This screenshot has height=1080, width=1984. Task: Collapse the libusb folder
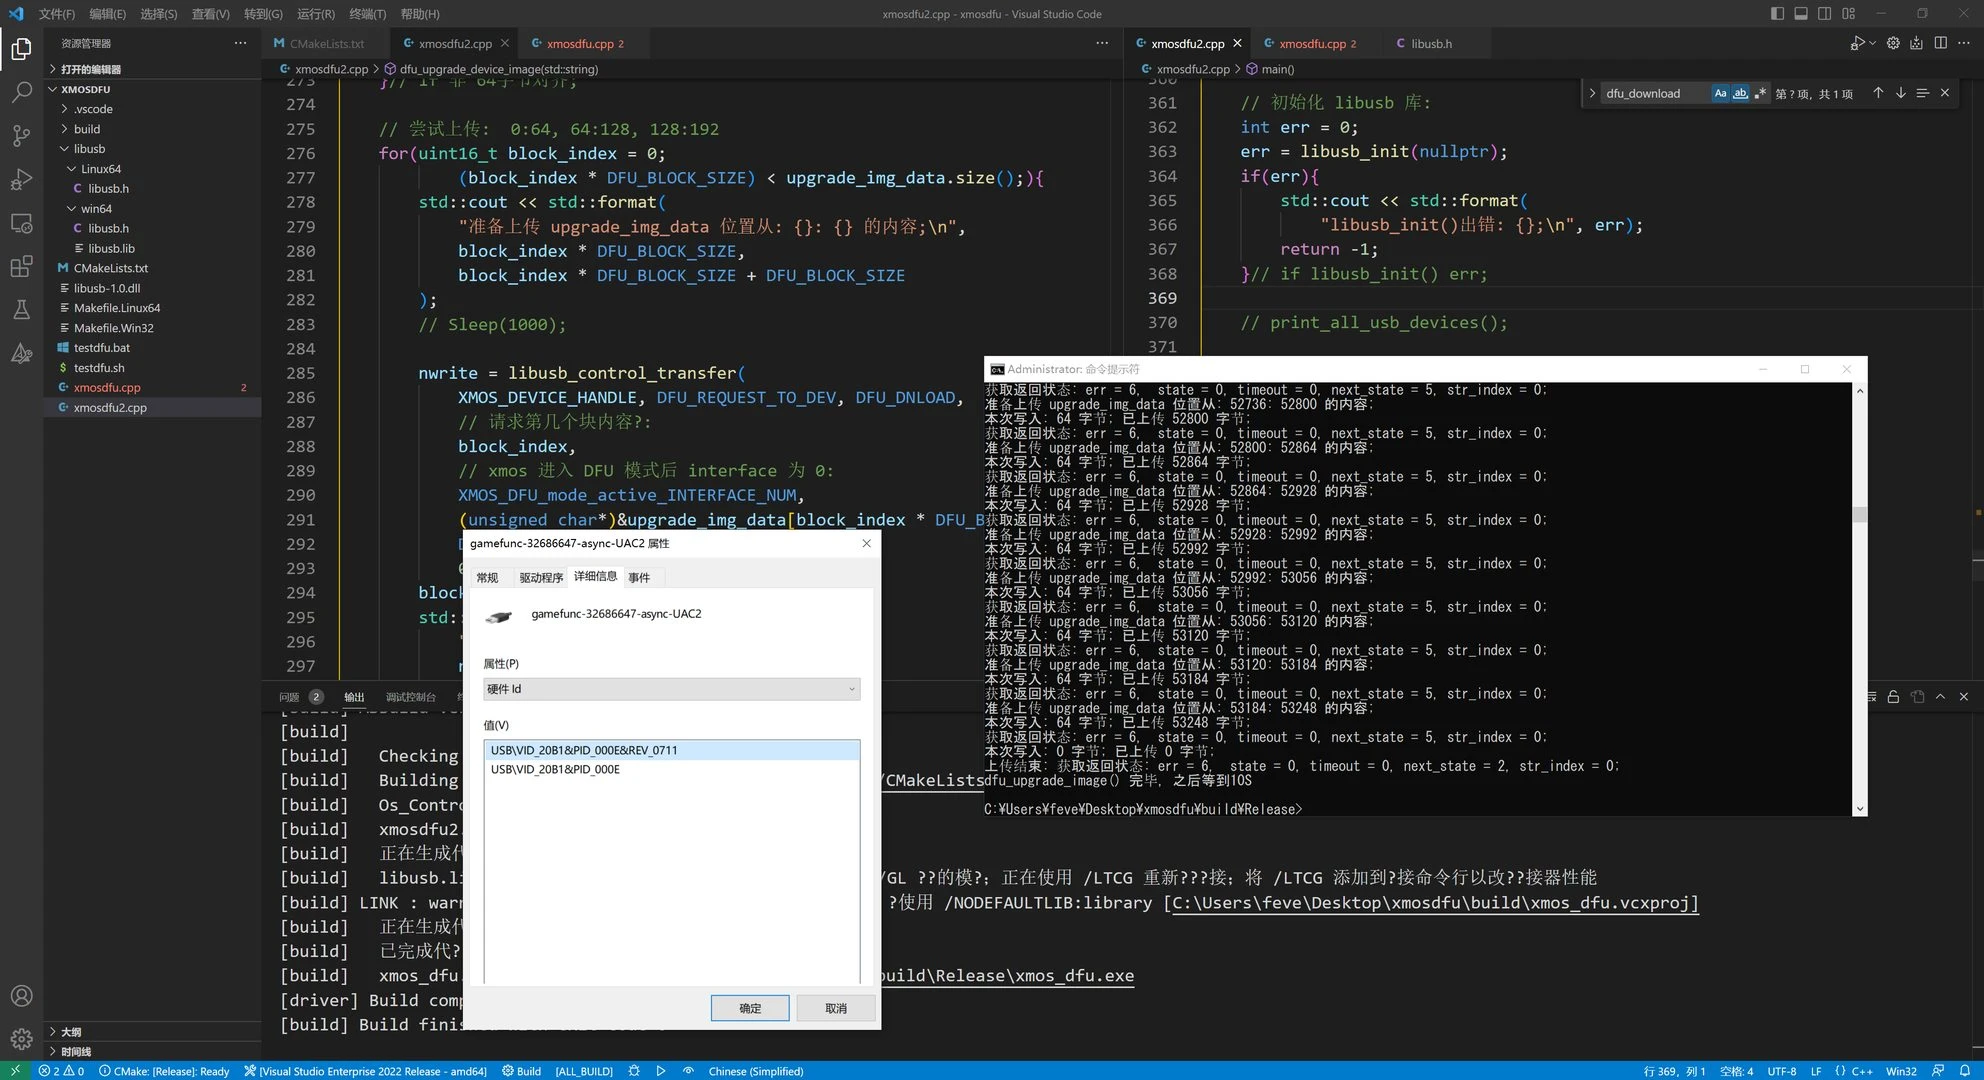[88, 149]
